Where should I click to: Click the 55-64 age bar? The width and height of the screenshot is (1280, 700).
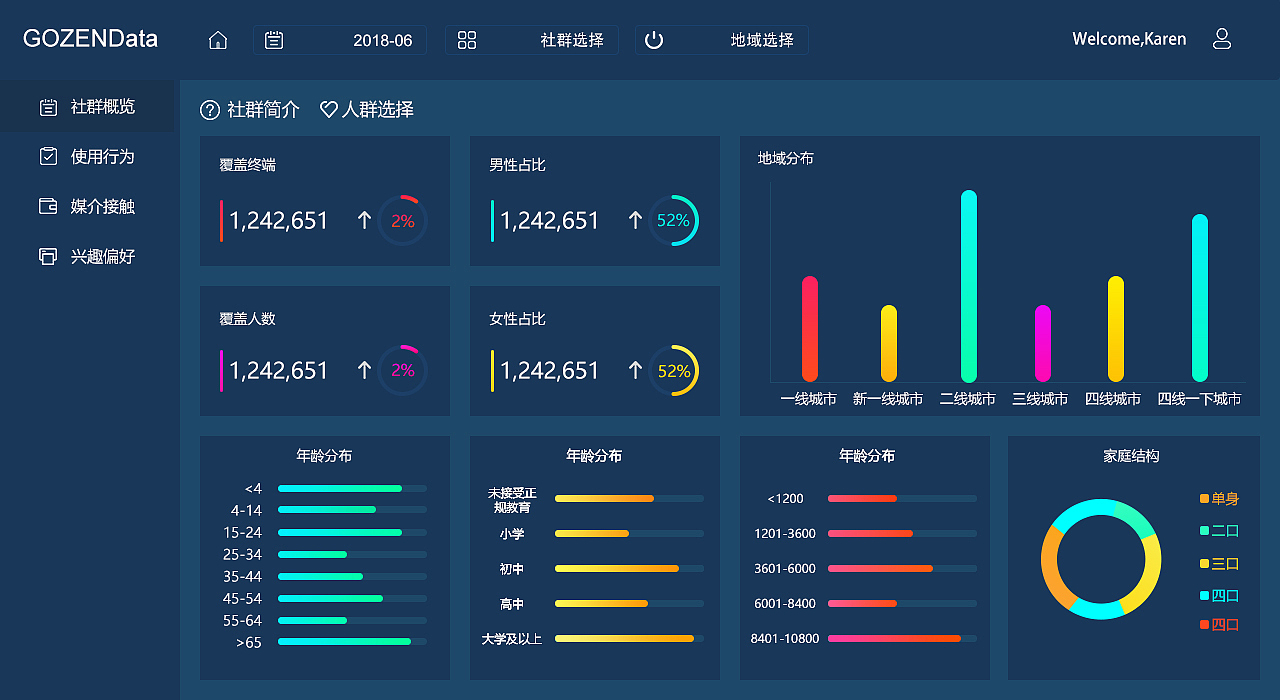(x=352, y=620)
